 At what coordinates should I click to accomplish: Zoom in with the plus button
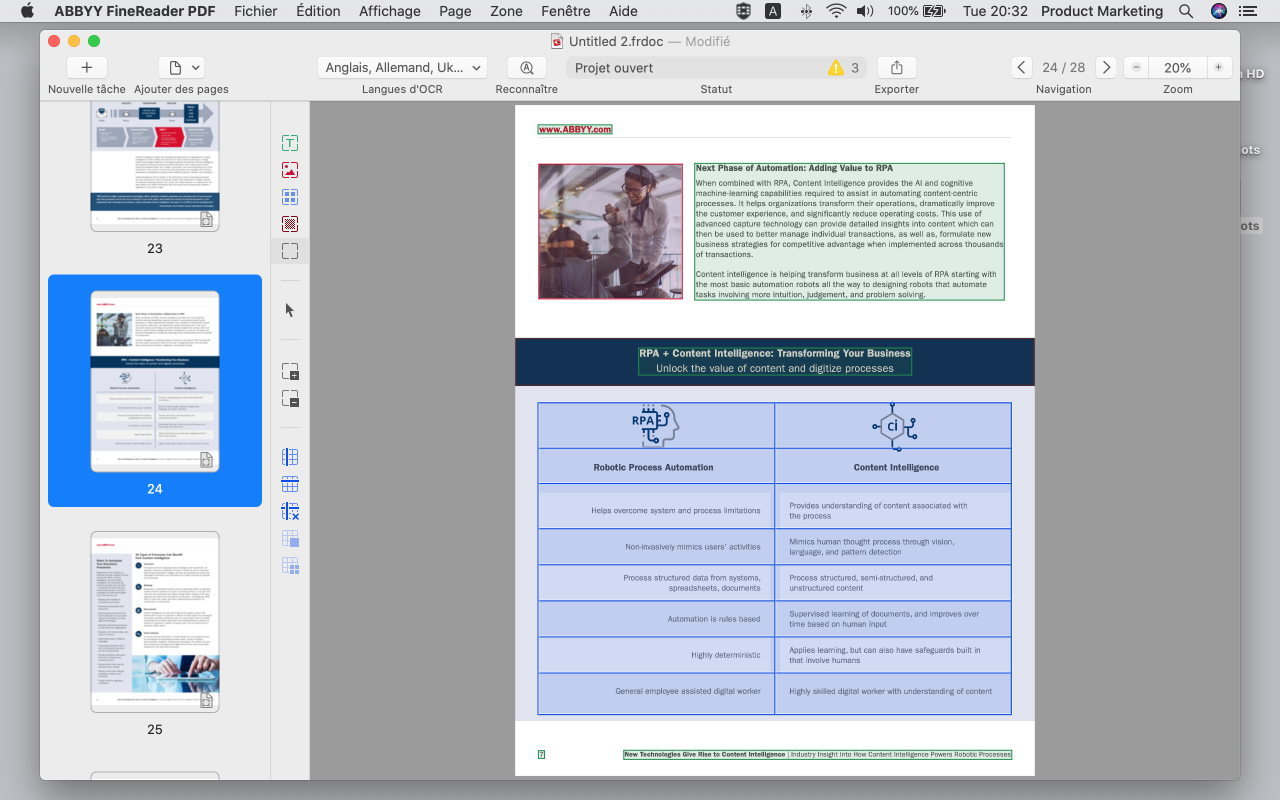pyautogui.click(x=1218, y=67)
